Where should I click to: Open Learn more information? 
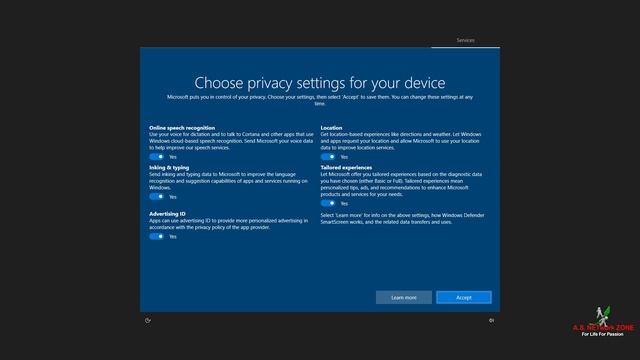(x=404, y=298)
